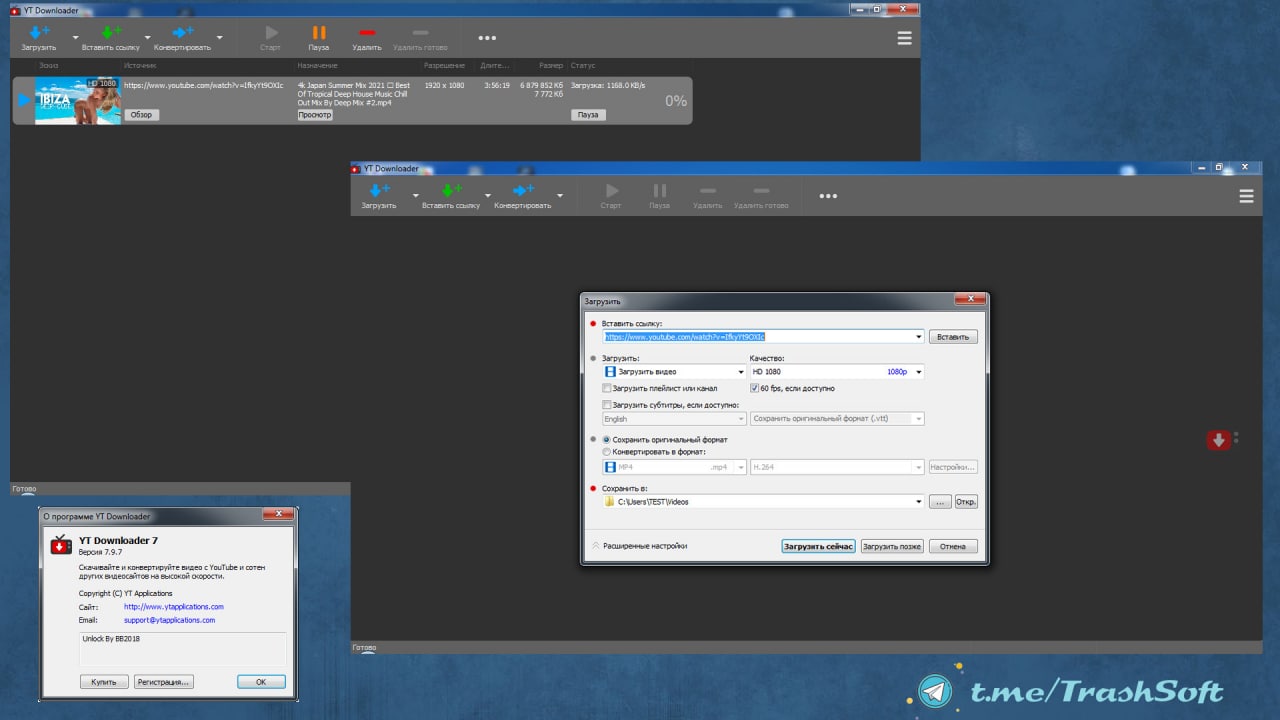Expand Расширенные настройки in the download dialog
Screen dimensions: 1280x720
tap(640, 546)
